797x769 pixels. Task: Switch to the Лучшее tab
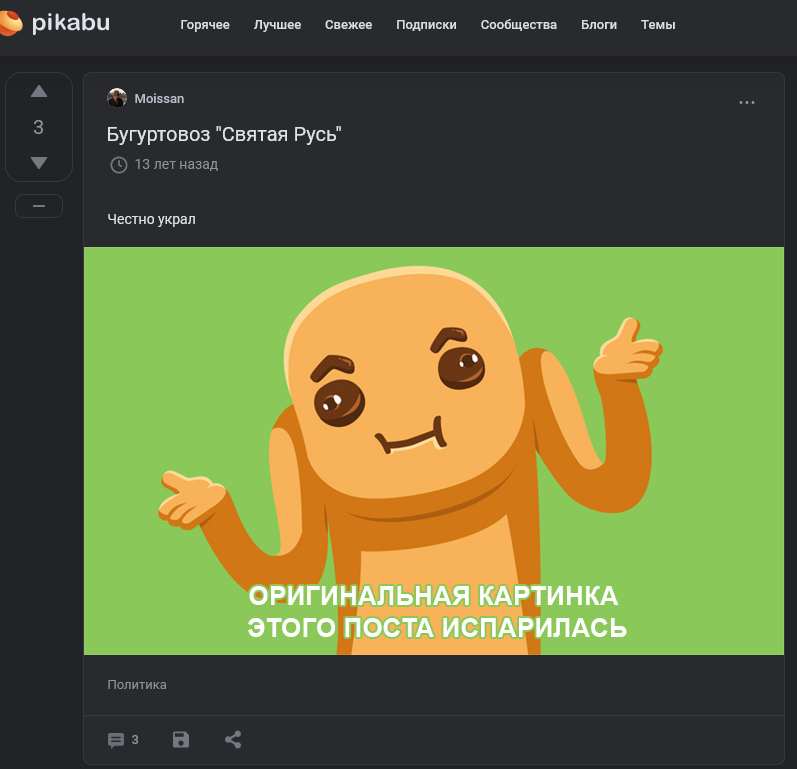click(x=278, y=25)
